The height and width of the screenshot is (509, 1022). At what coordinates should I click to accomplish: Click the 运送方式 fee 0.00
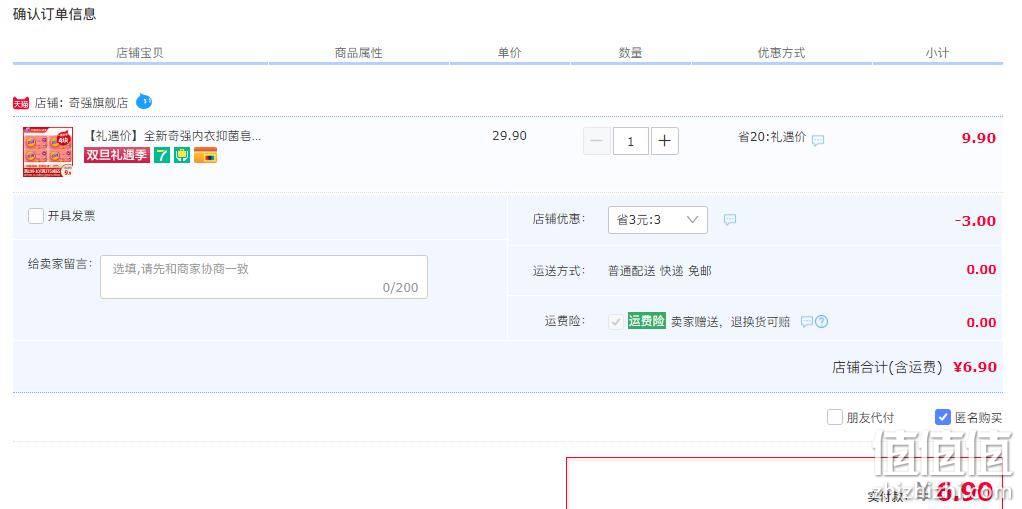click(981, 269)
